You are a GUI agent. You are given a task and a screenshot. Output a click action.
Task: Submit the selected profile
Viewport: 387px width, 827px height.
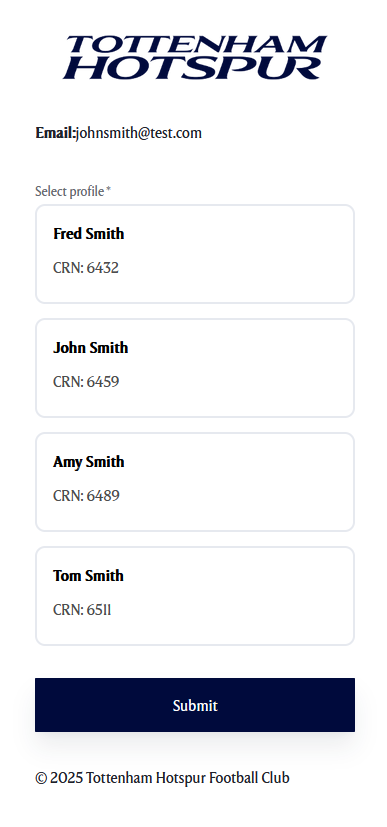[x=195, y=705]
